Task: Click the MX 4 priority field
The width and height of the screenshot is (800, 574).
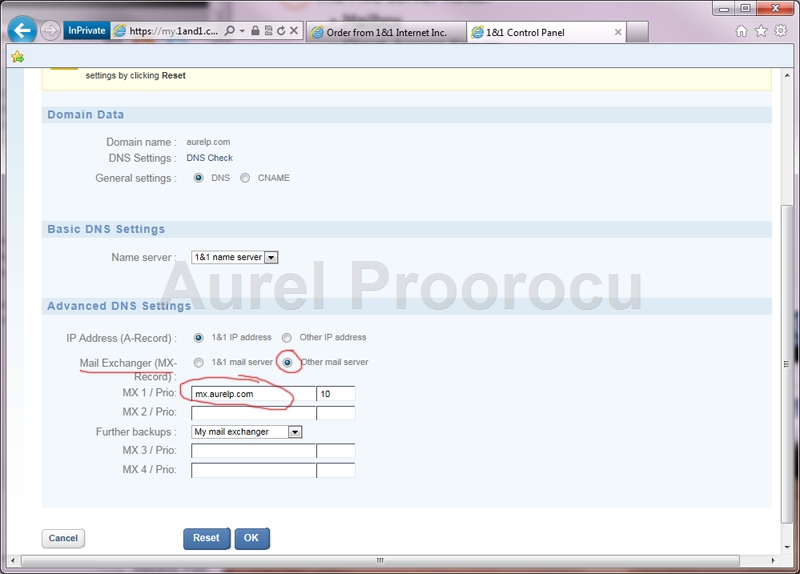Action: [x=336, y=470]
